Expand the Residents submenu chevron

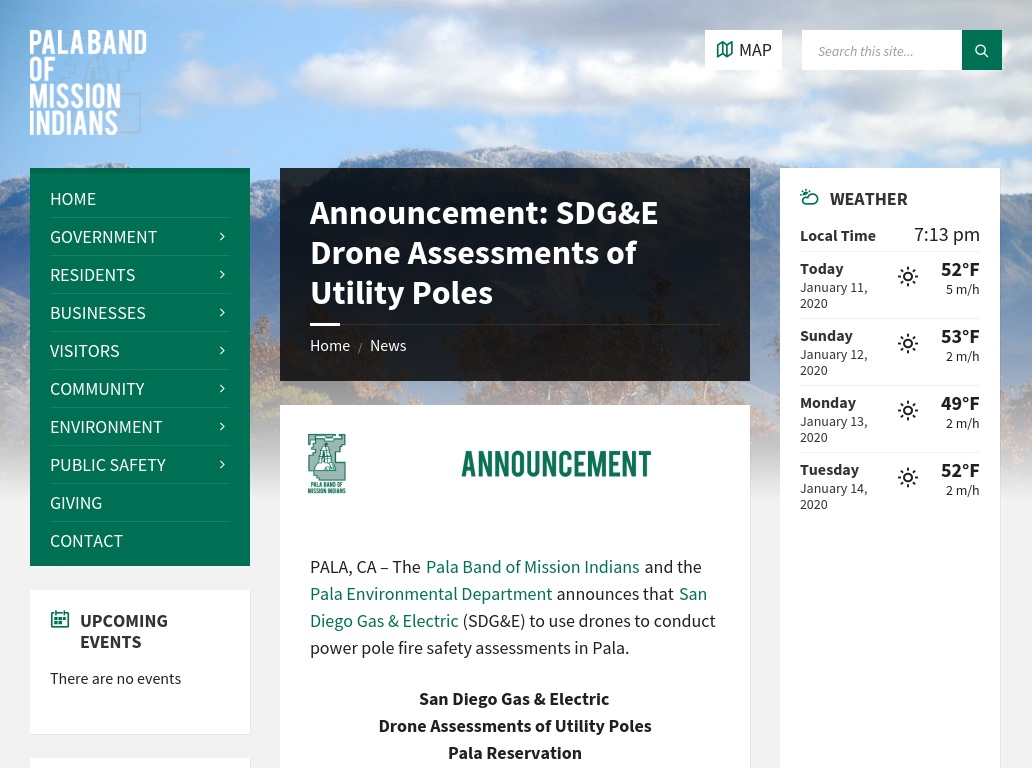pos(222,275)
